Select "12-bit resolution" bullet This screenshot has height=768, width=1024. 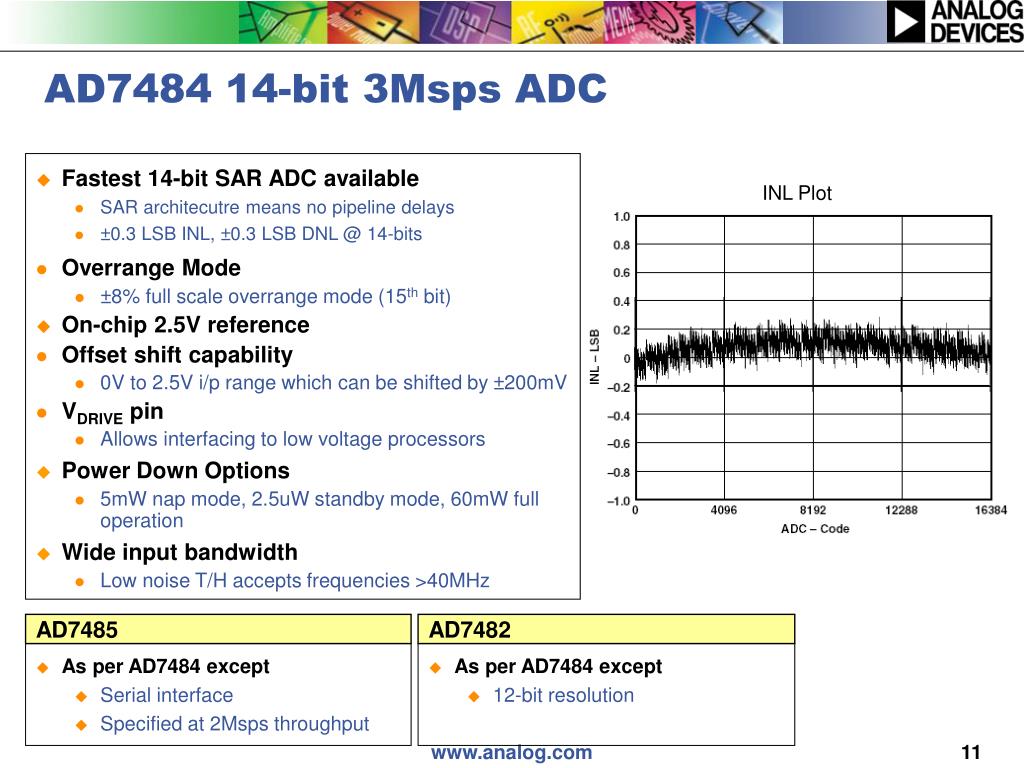(x=564, y=696)
